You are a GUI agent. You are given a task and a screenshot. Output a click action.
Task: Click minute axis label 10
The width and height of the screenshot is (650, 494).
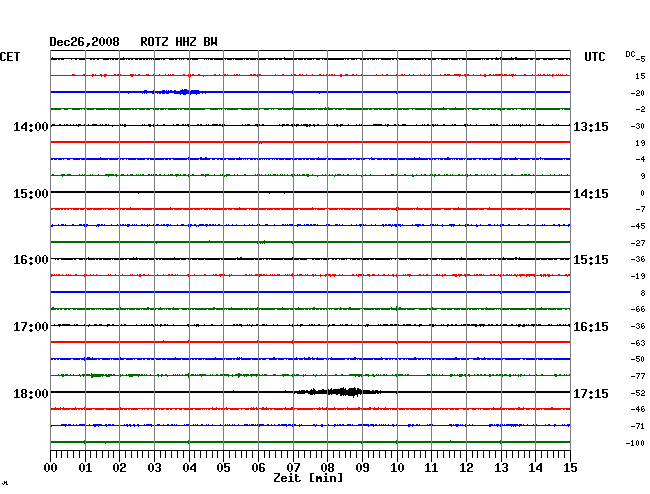pos(397,468)
